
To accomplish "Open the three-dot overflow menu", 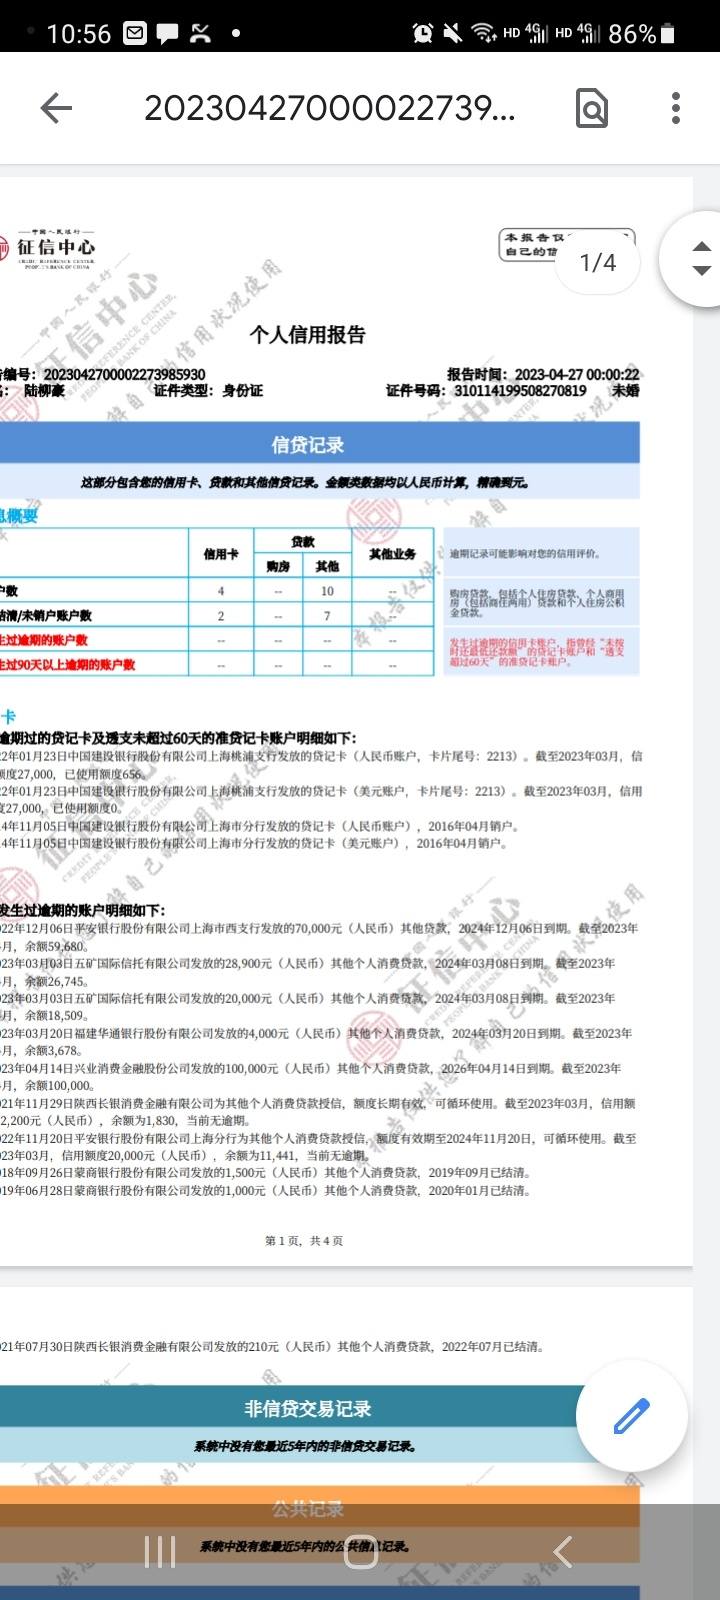I will point(676,108).
